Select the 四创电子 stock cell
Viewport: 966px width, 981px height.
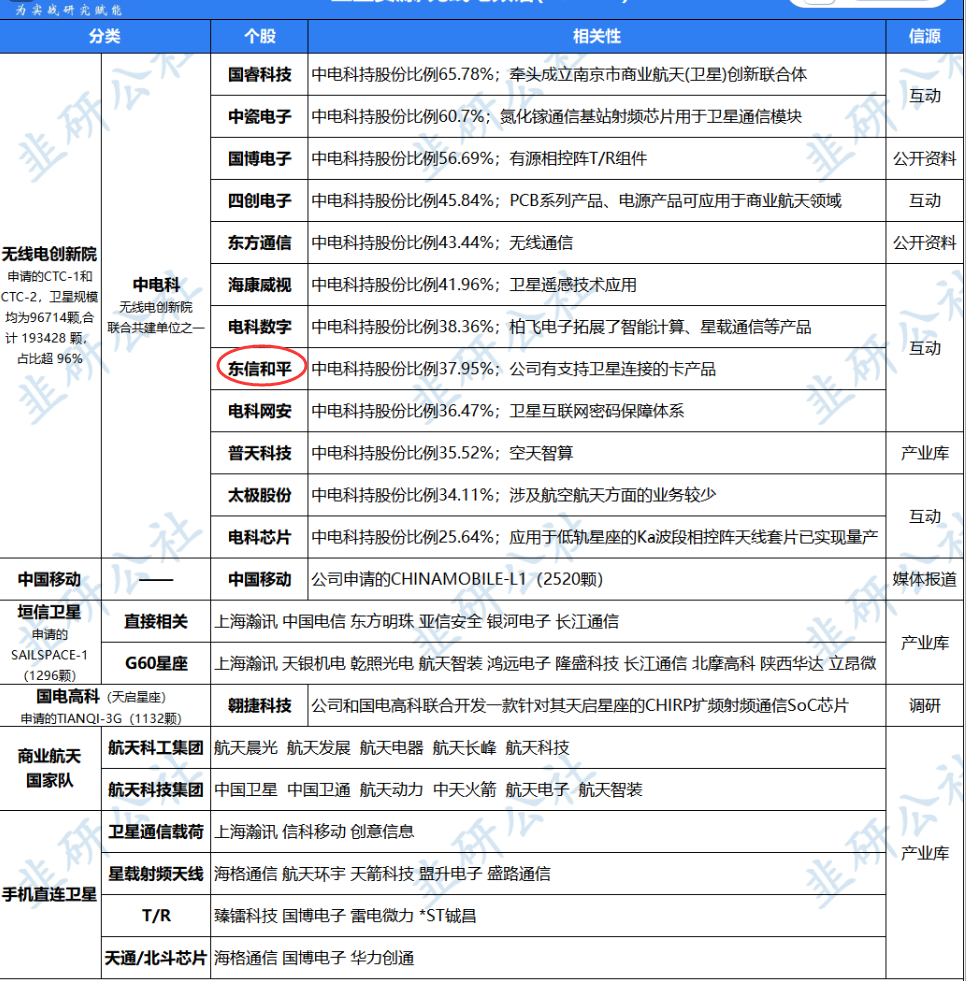260,201
